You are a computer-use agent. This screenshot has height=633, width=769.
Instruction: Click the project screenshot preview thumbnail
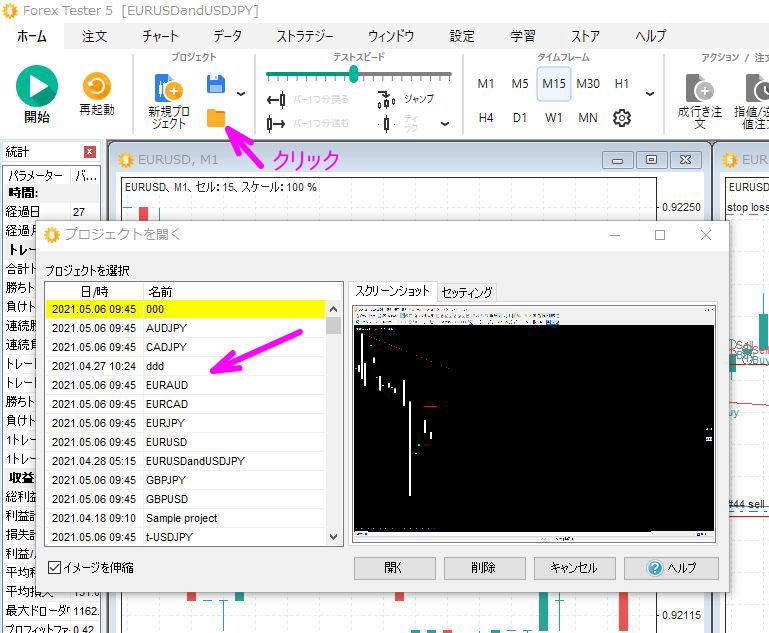[x=534, y=423]
